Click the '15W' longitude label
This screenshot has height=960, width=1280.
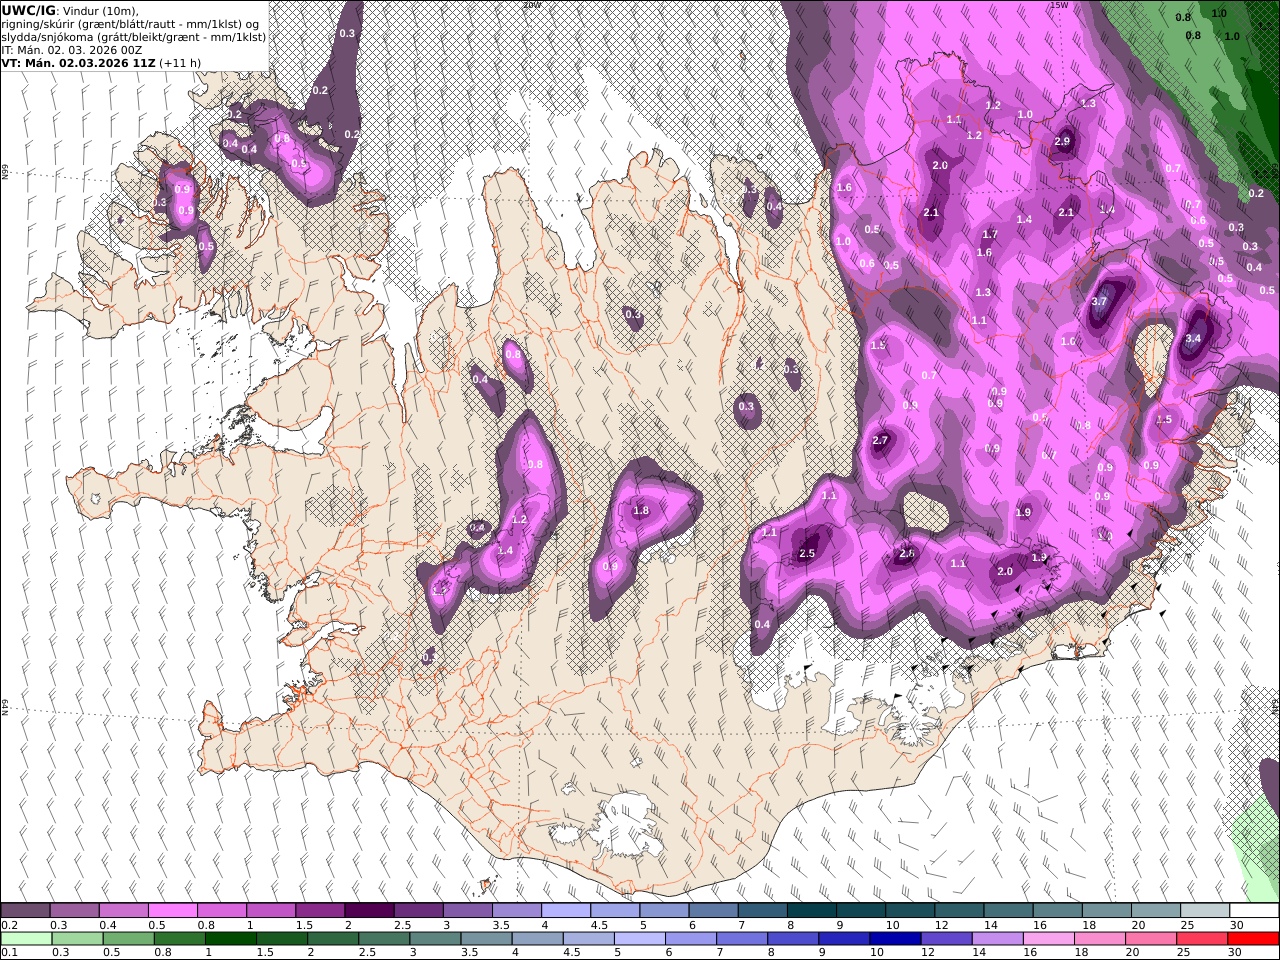coord(1059,5)
